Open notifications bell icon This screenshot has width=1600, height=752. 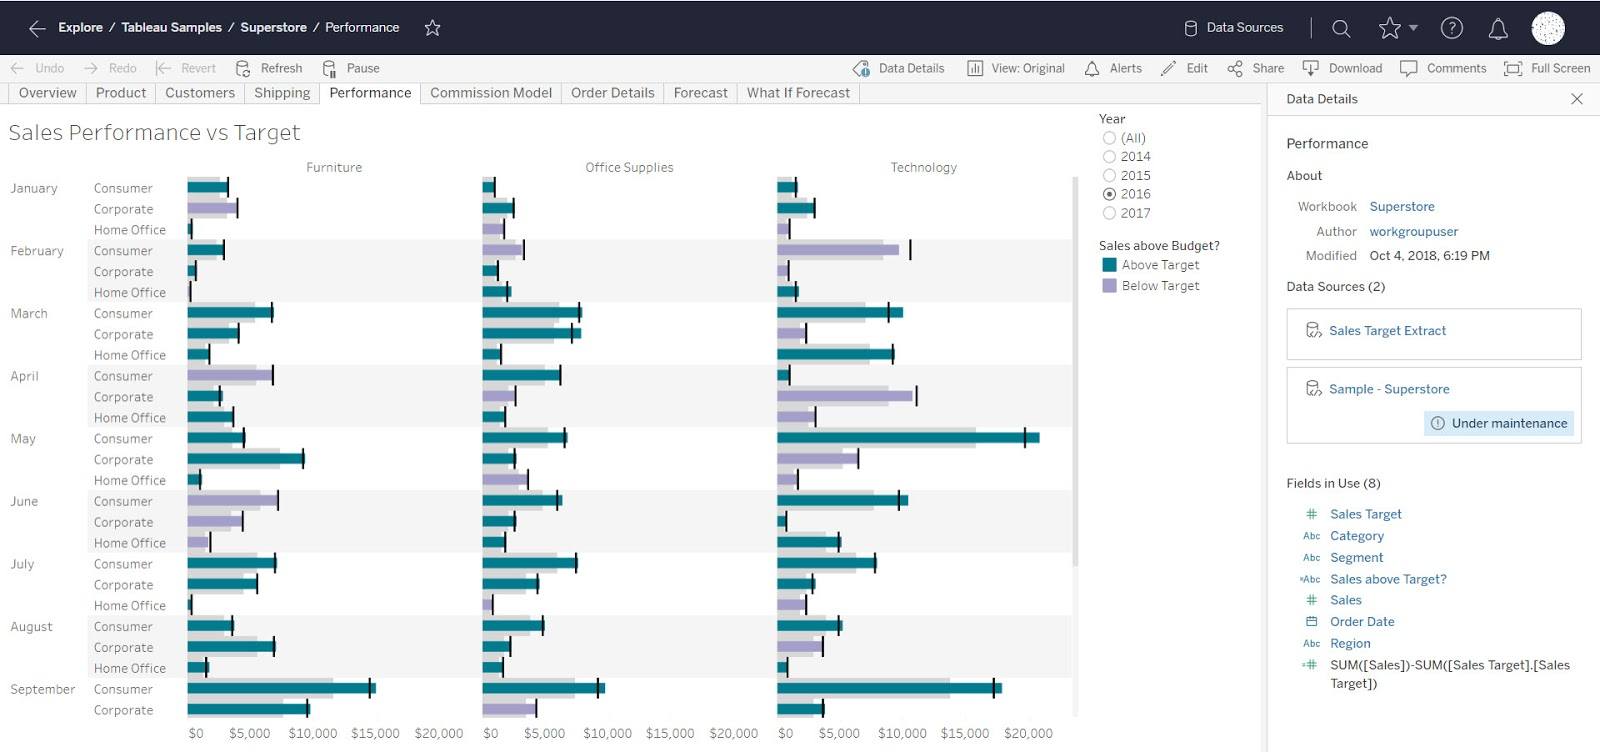[1498, 29]
